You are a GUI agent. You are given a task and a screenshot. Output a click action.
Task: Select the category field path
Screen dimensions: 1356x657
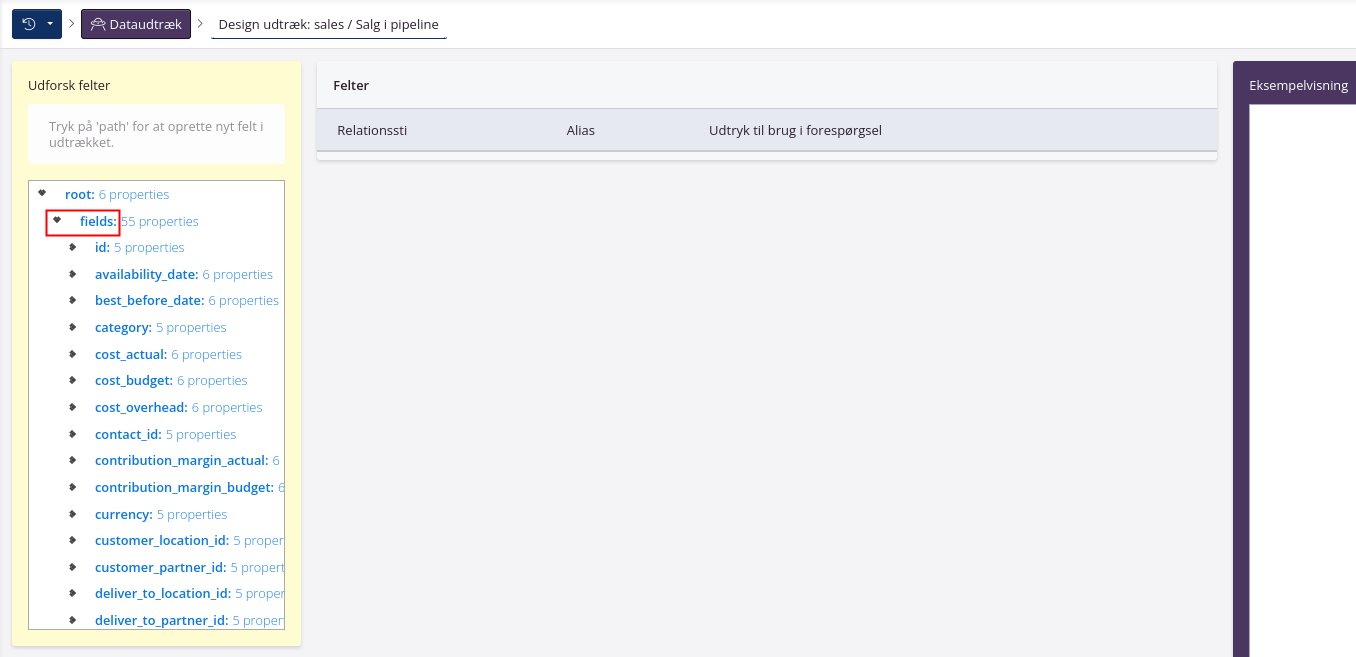tap(123, 327)
